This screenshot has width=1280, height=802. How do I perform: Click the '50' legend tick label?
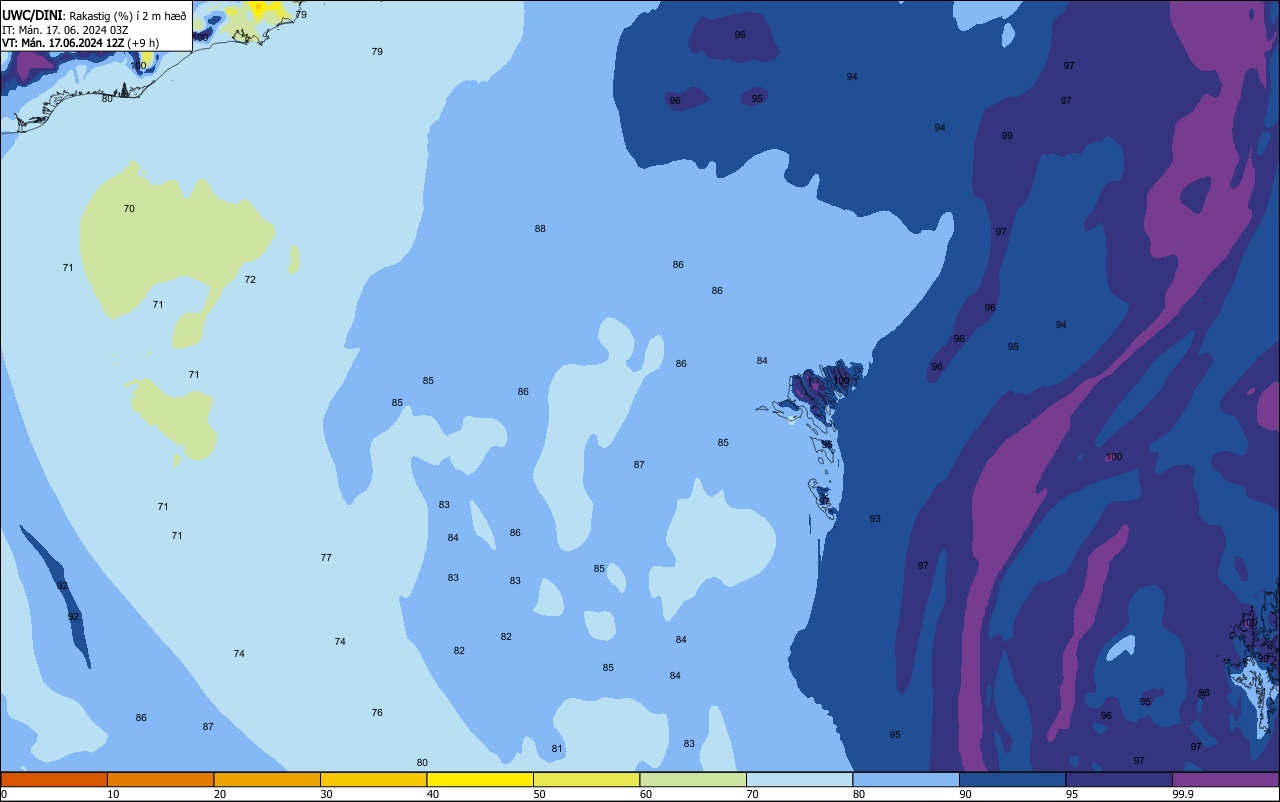coord(540,794)
